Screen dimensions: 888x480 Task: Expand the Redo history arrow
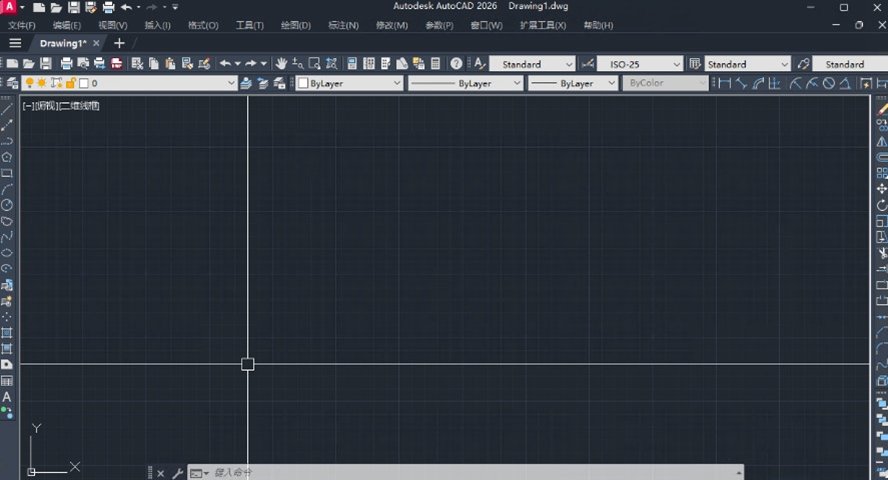tap(264, 64)
